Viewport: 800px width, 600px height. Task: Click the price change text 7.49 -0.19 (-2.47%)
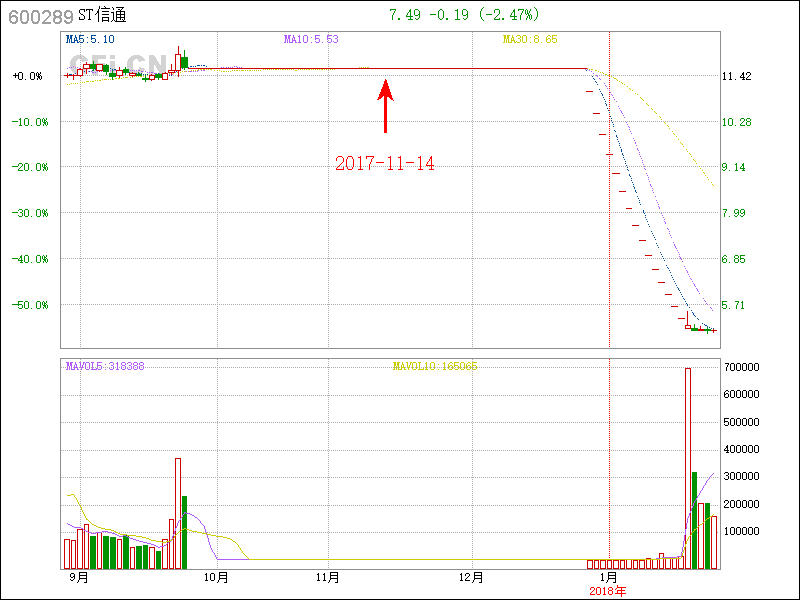[x=463, y=15]
